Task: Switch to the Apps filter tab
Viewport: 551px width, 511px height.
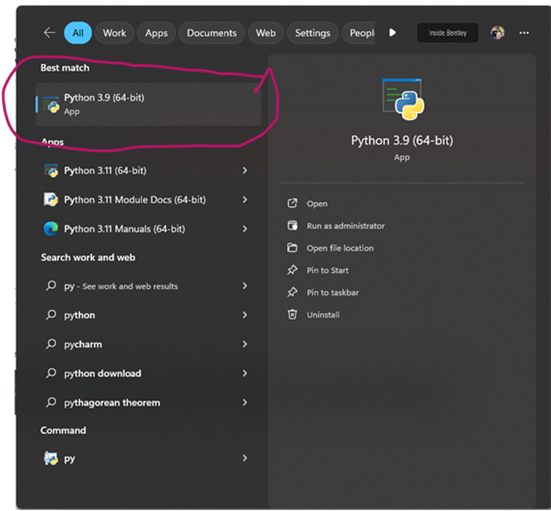Action: pyautogui.click(x=156, y=33)
